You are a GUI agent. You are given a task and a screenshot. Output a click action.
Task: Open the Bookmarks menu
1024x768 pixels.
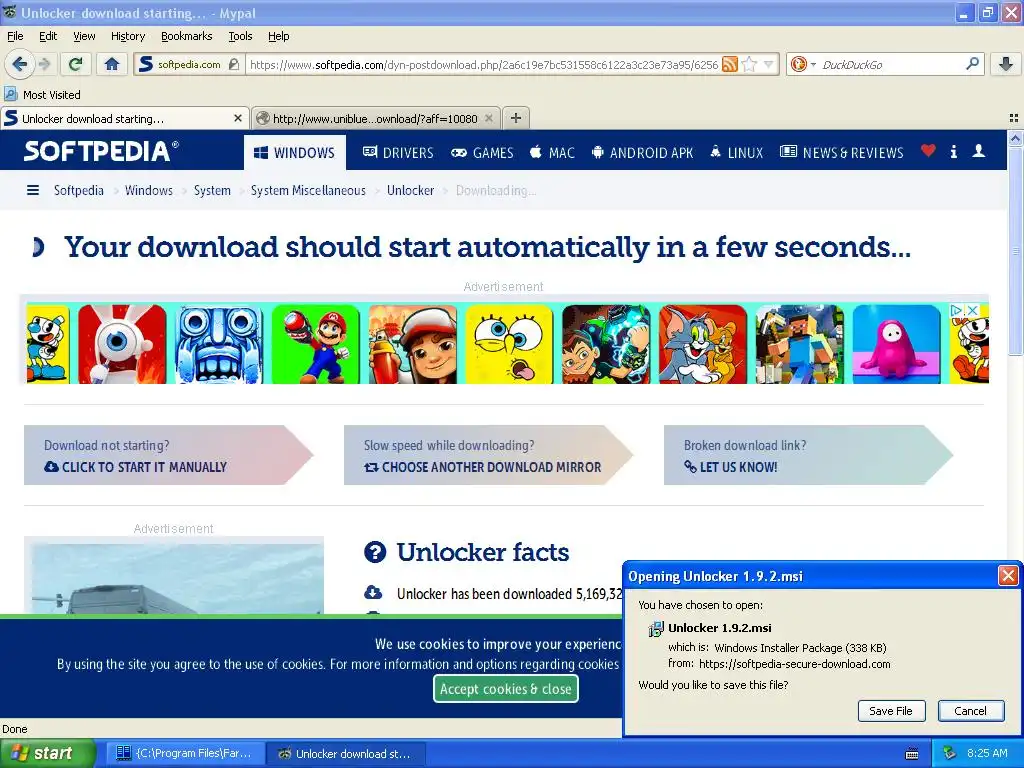click(x=187, y=36)
